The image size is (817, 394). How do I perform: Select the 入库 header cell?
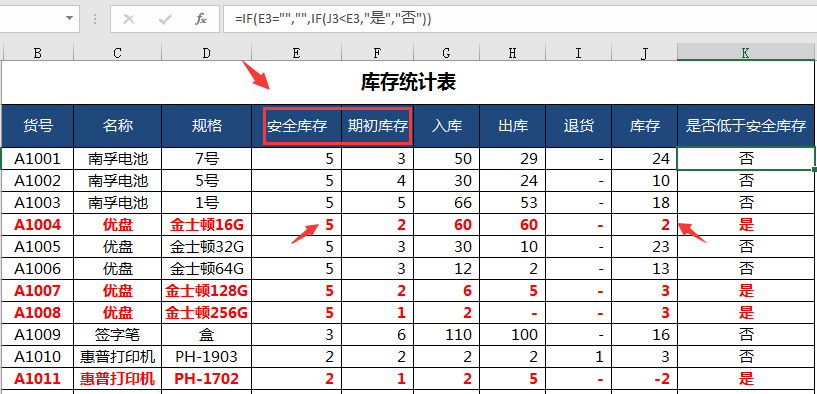click(447, 126)
